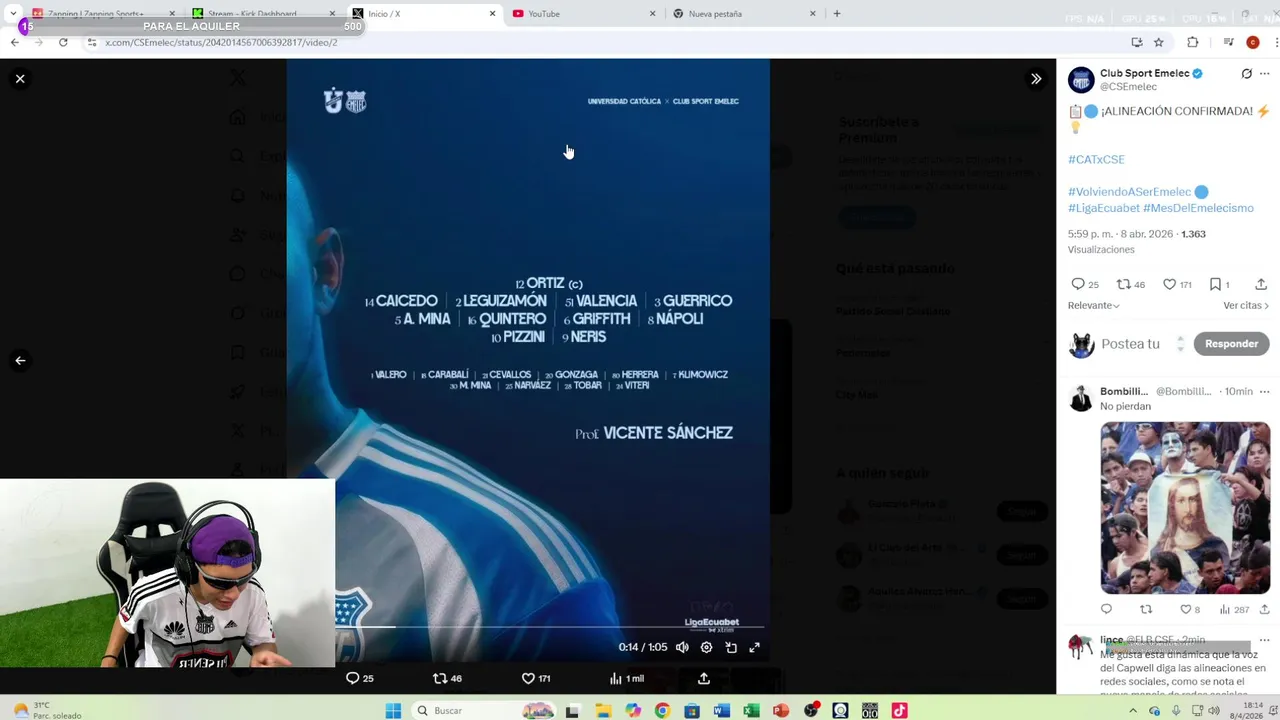The width and height of the screenshot is (1280, 720).
Task: Open the Jesus meme image in Bombilli reply
Action: tap(1185, 508)
